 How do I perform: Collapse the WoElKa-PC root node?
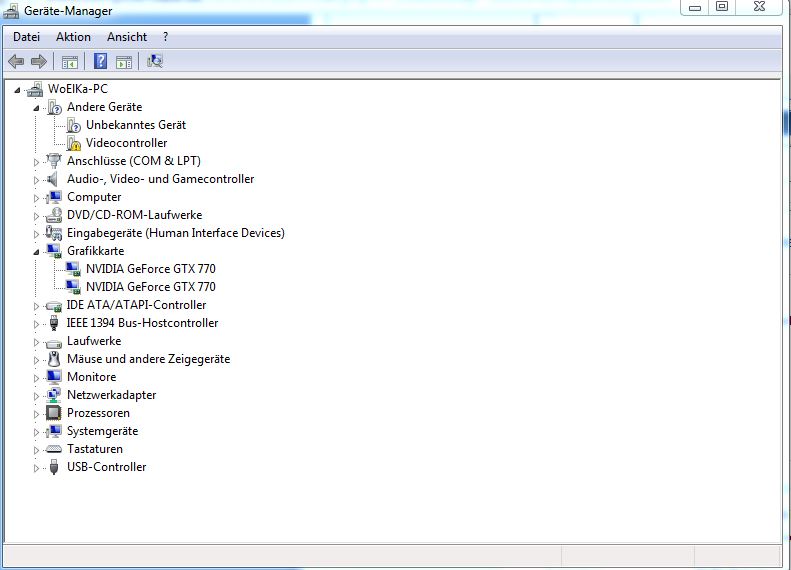[x=17, y=90]
